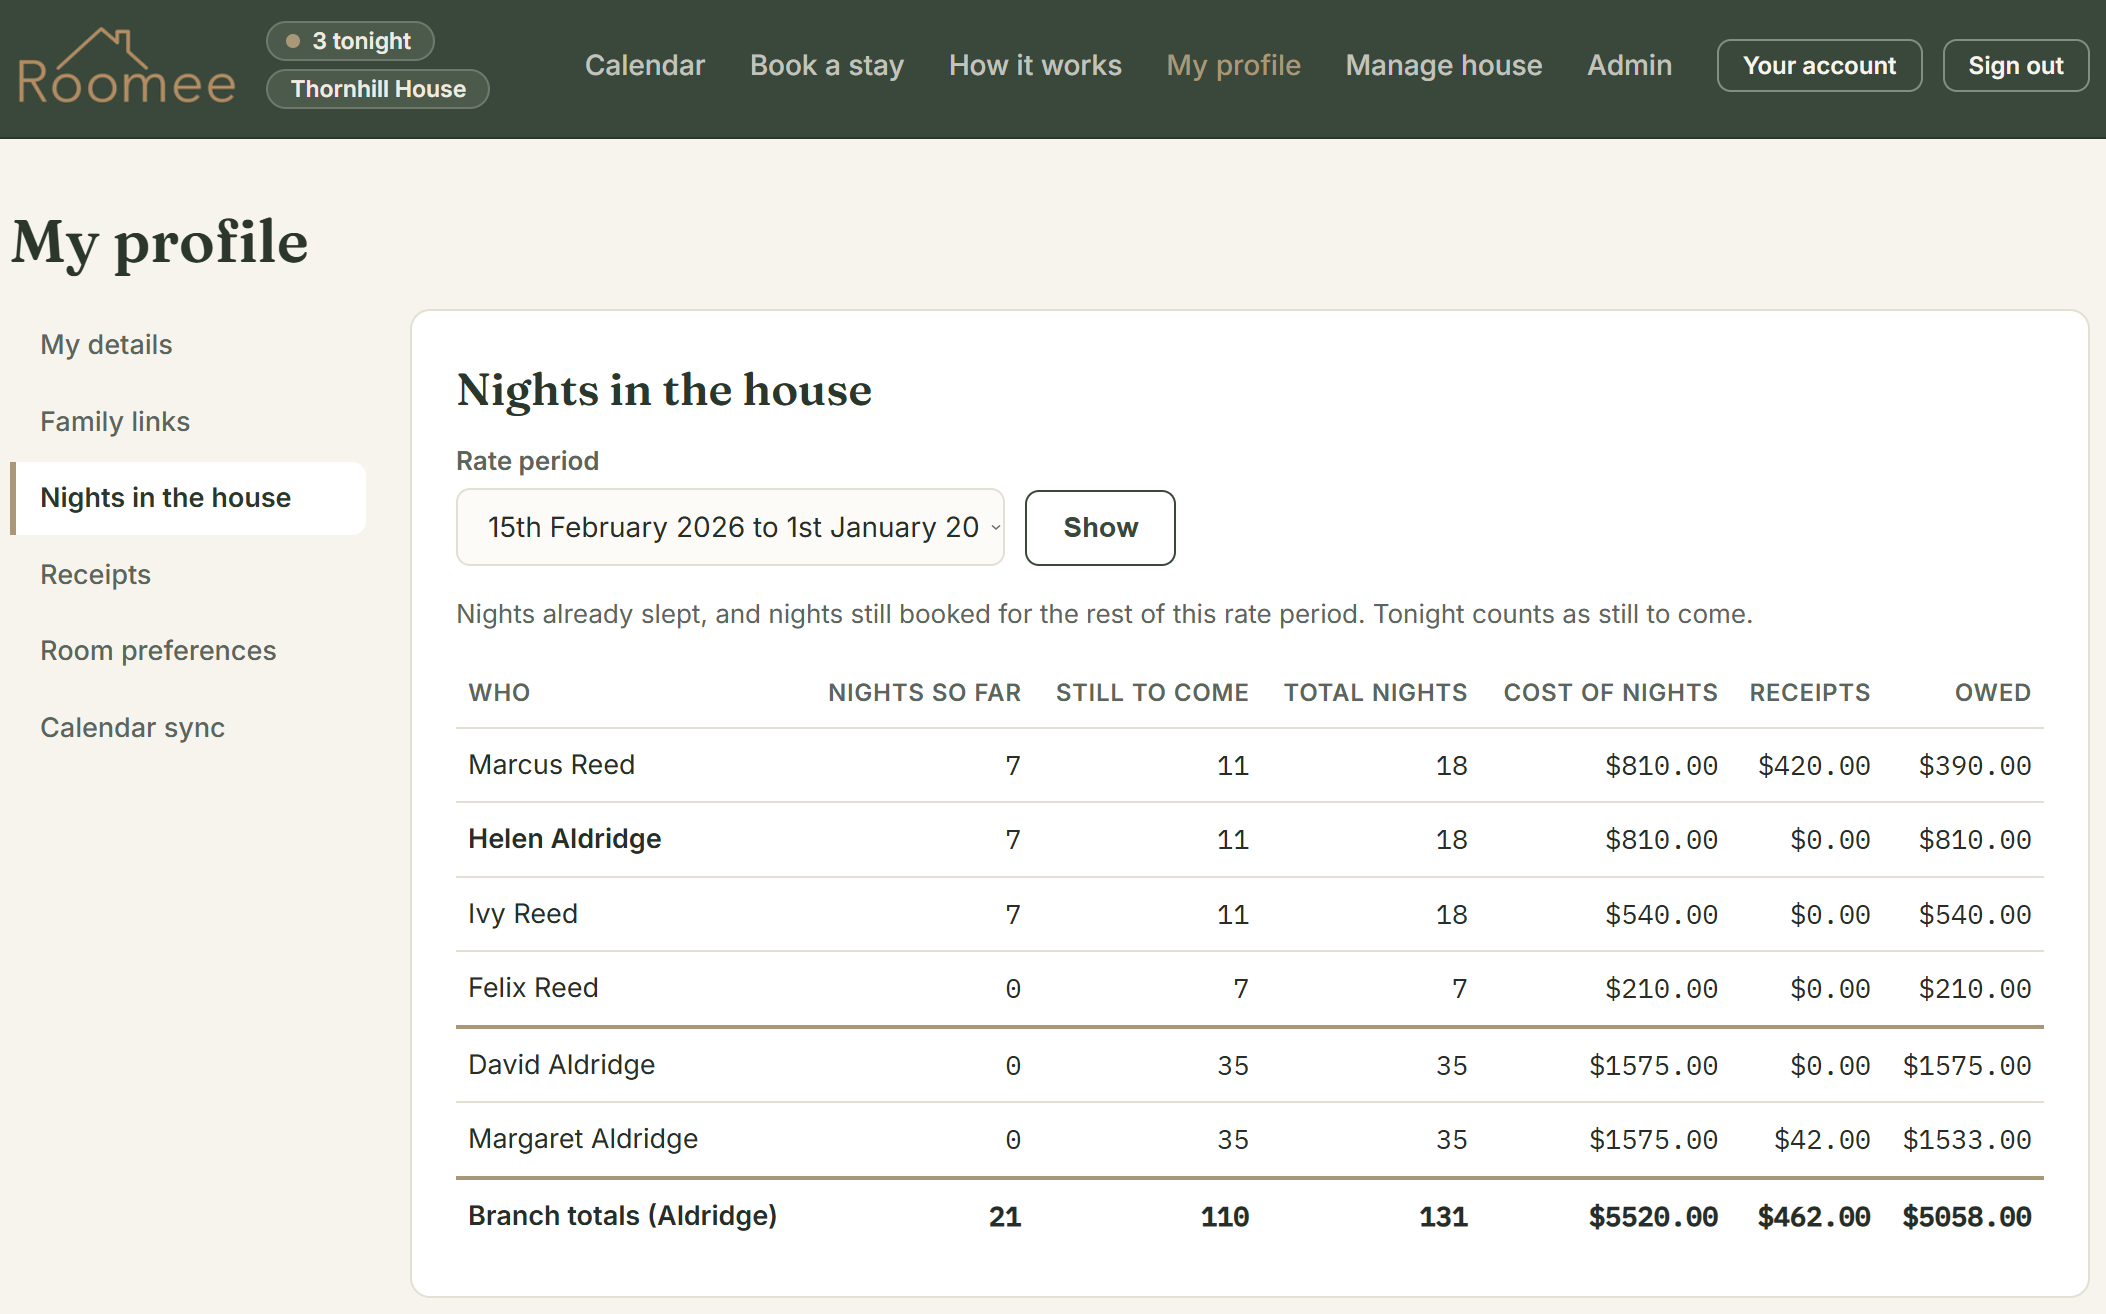2106x1314 pixels.
Task: Open the 3 tonight status badge
Action: pyautogui.click(x=350, y=41)
